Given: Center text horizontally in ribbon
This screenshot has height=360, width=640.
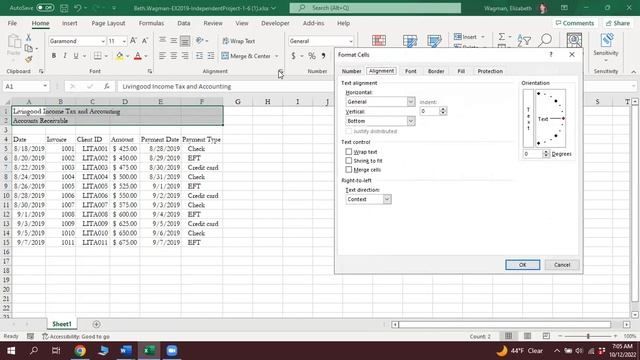Looking at the screenshot, I should (173, 56).
